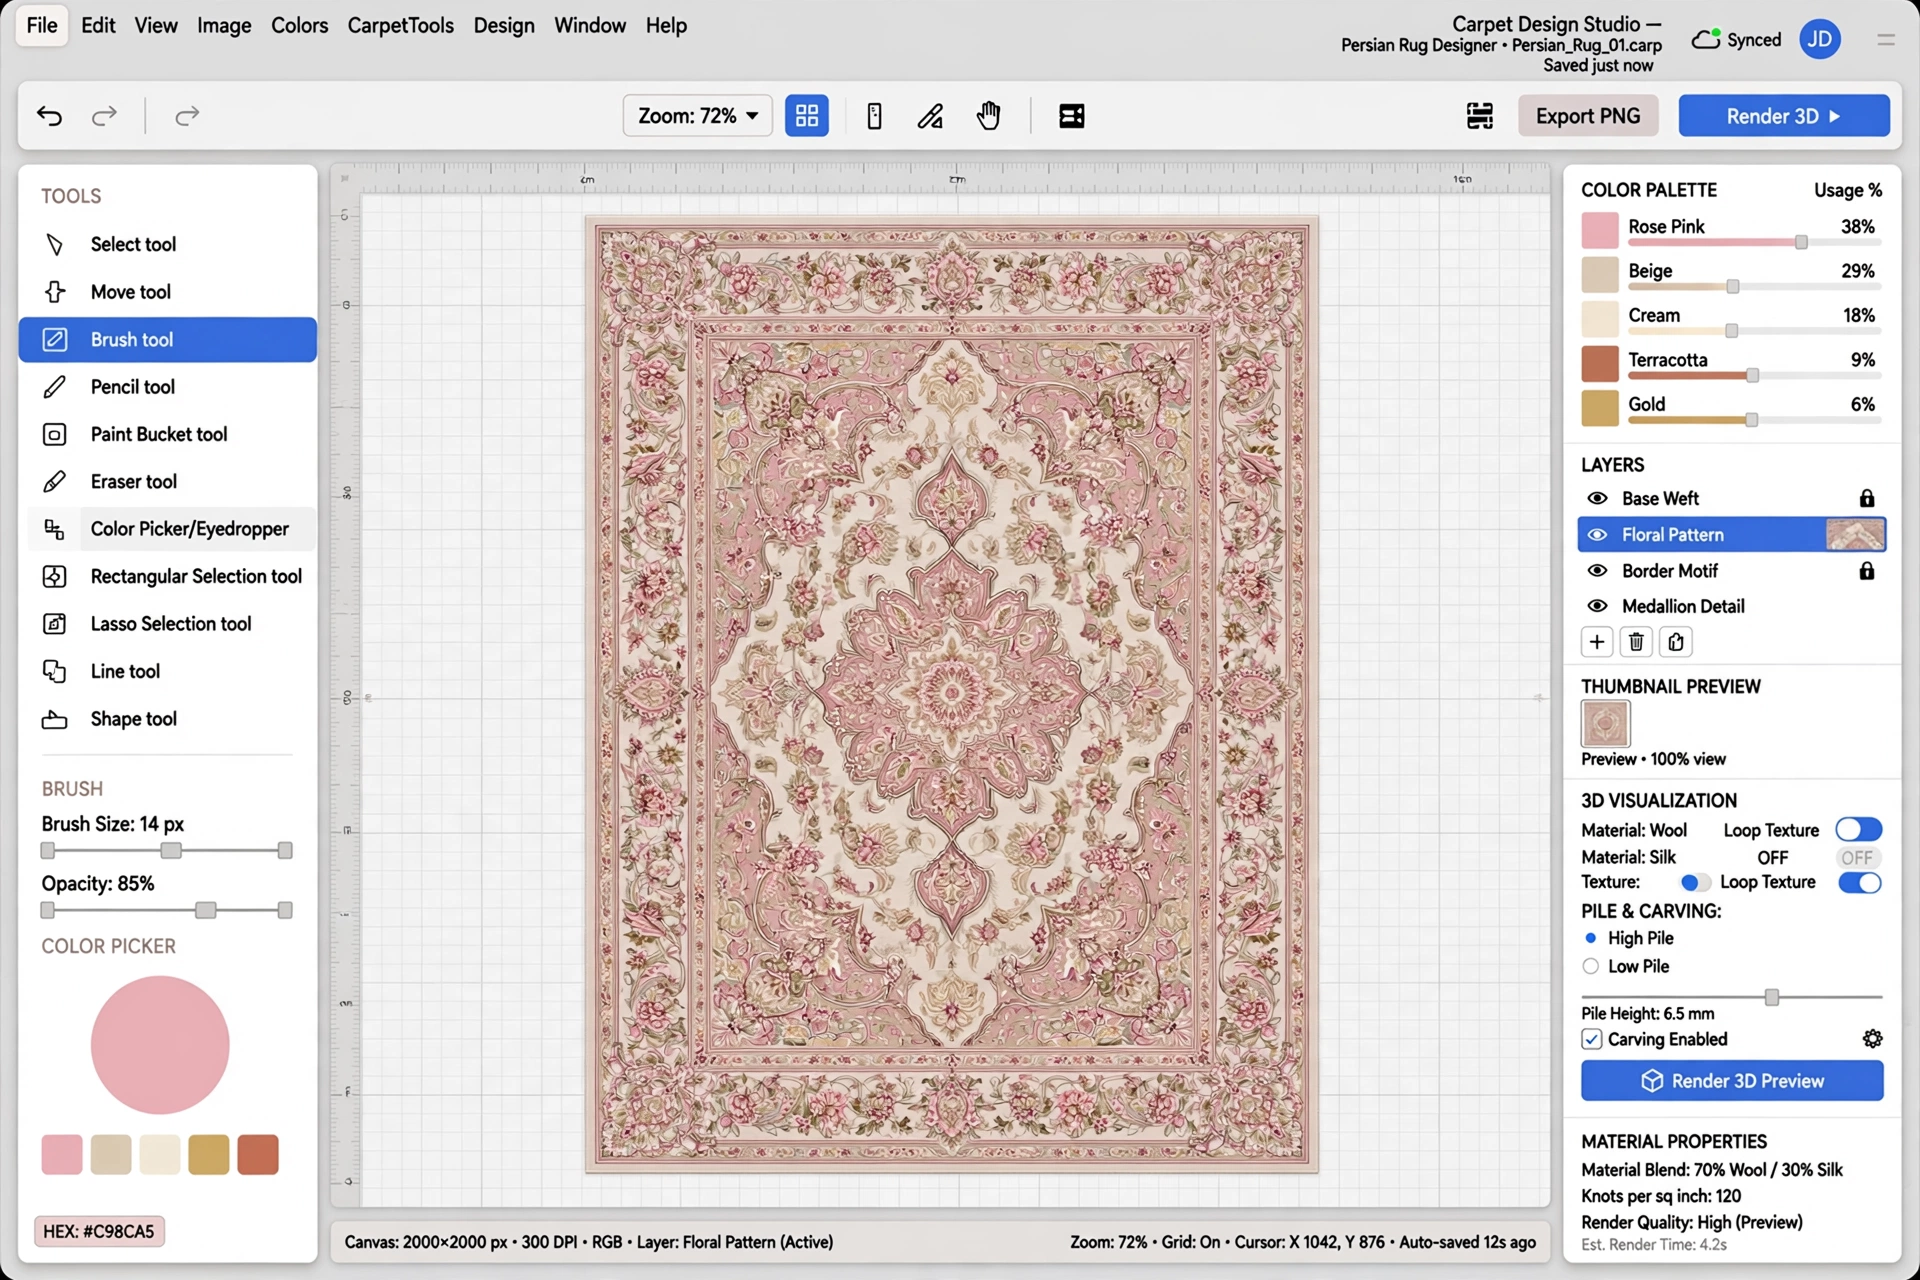Delete layer using the trash icon
Image resolution: width=1920 pixels, height=1280 pixels.
point(1636,642)
